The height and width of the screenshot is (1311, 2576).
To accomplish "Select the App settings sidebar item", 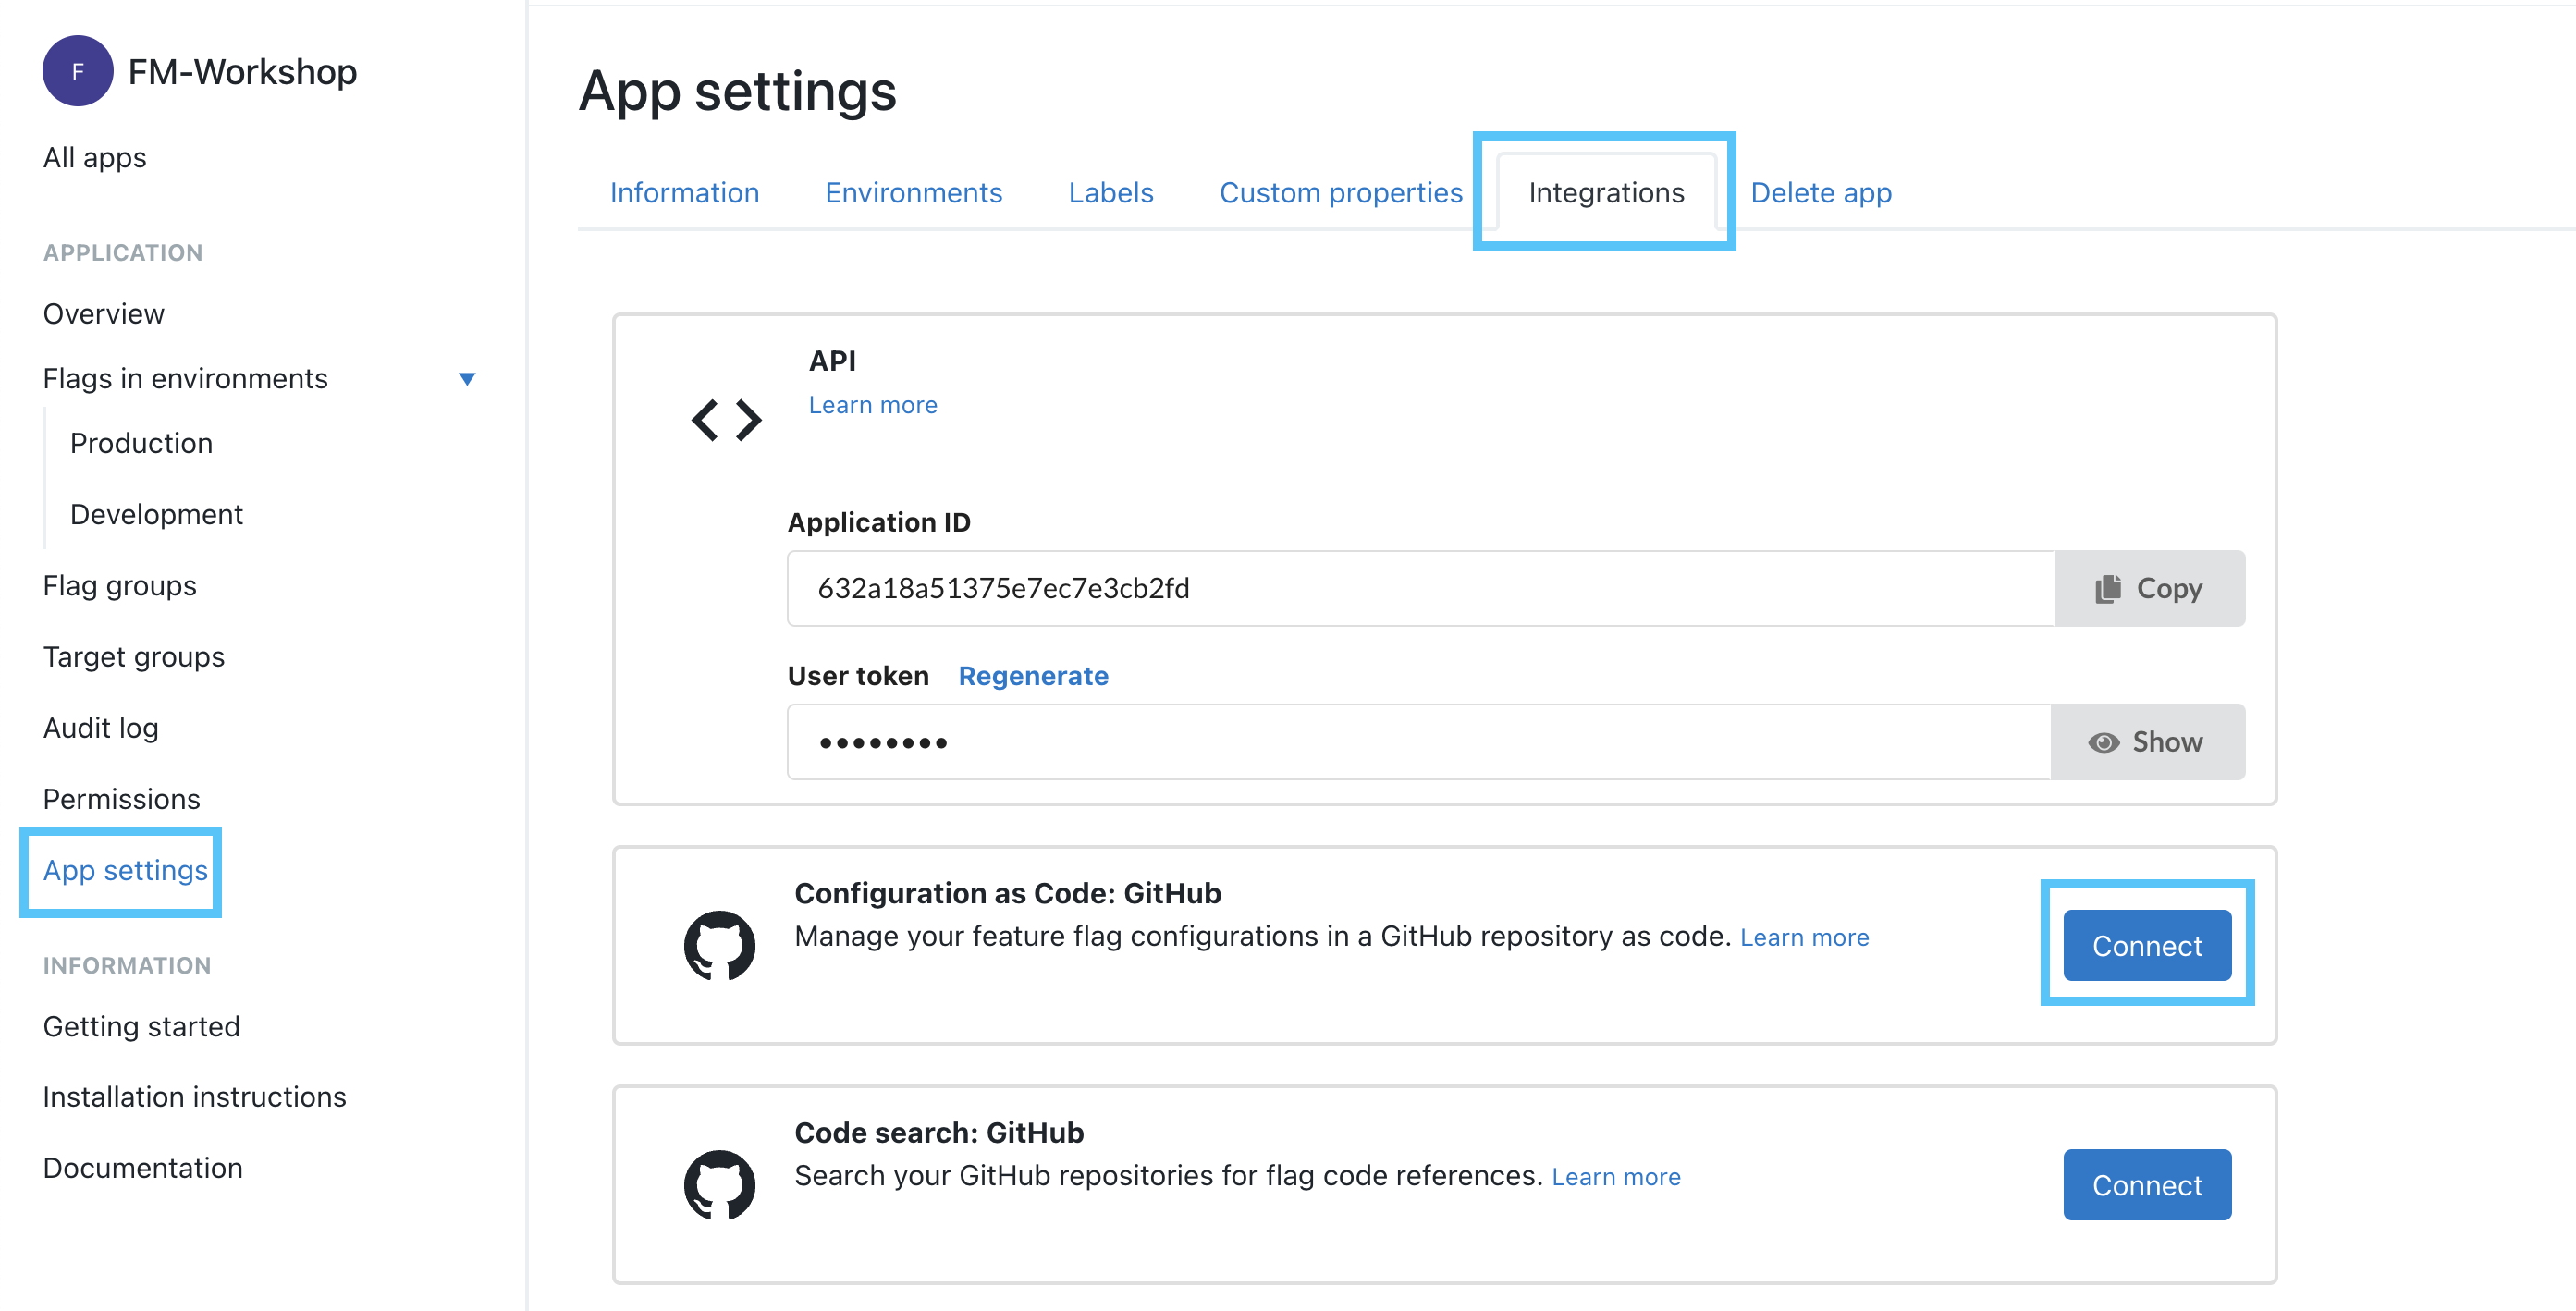I will click(124, 870).
